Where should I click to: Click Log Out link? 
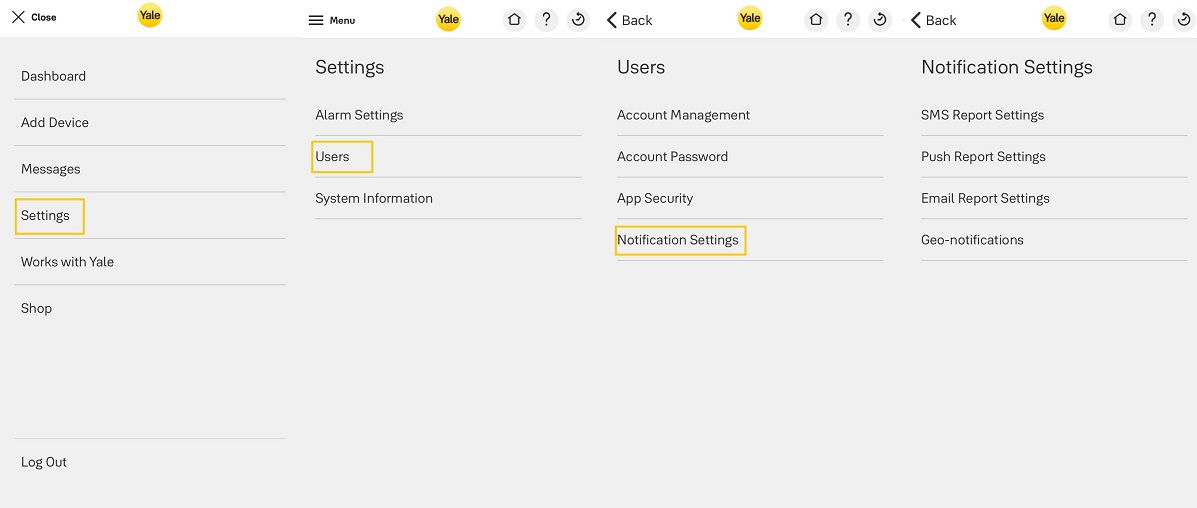(44, 462)
